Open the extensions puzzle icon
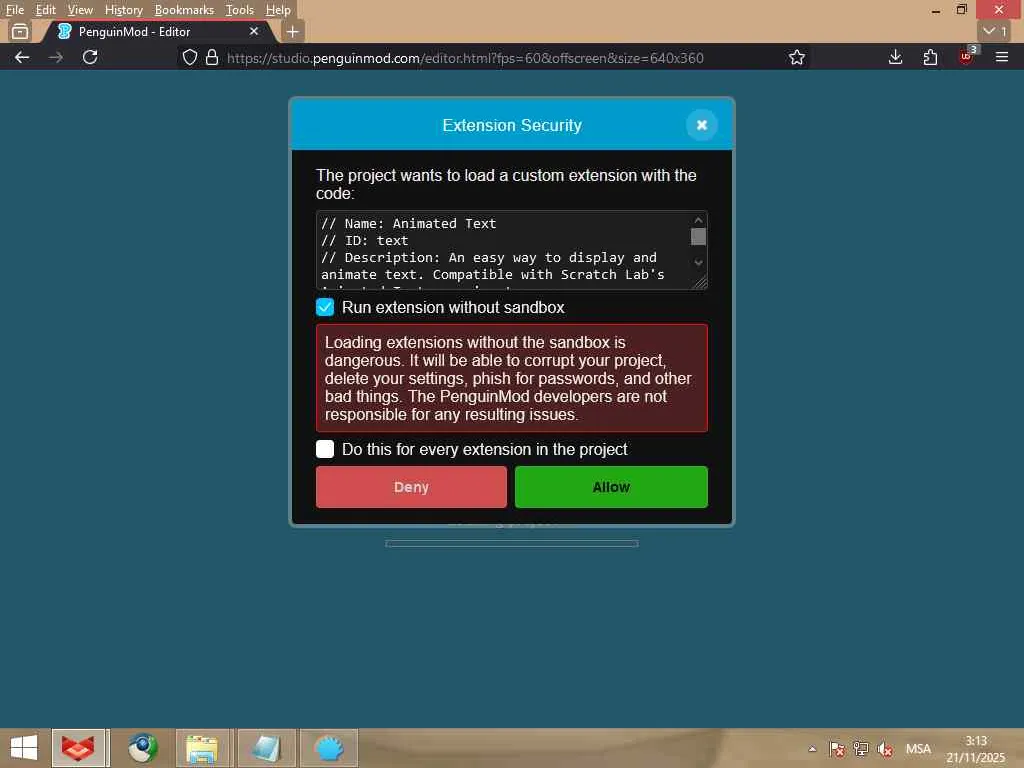Viewport: 1024px width, 768px height. [931, 57]
